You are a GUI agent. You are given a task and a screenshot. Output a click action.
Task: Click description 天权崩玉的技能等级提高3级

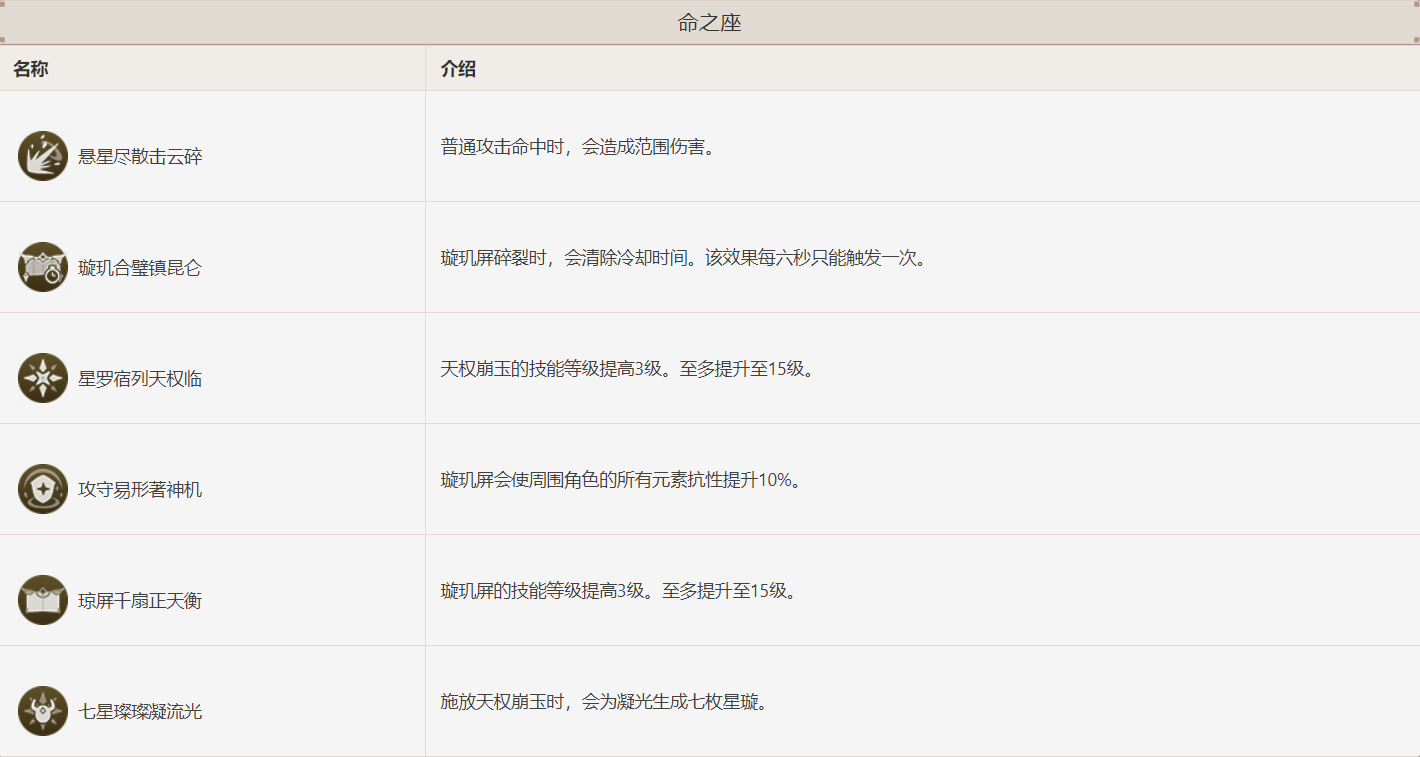point(628,369)
